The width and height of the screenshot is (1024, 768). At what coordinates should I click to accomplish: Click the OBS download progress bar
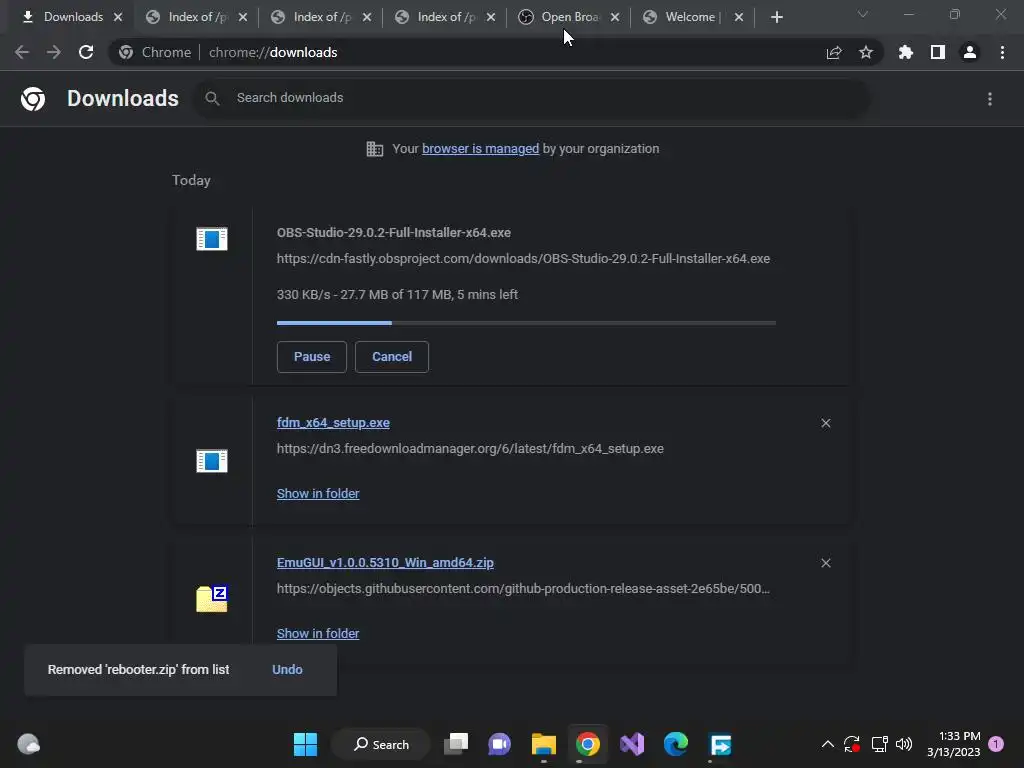pyautogui.click(x=526, y=323)
